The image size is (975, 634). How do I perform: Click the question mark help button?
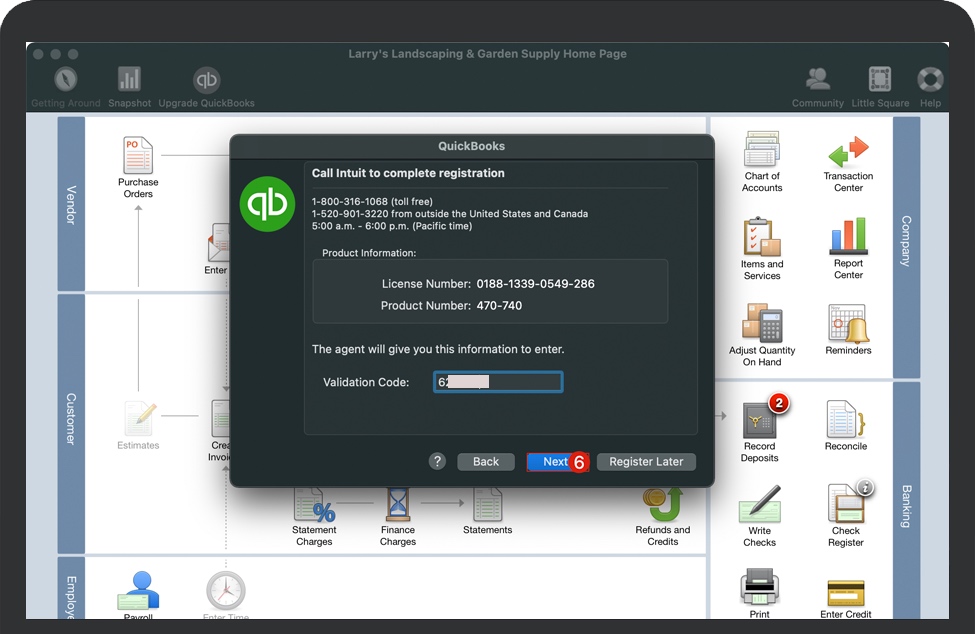tap(437, 462)
